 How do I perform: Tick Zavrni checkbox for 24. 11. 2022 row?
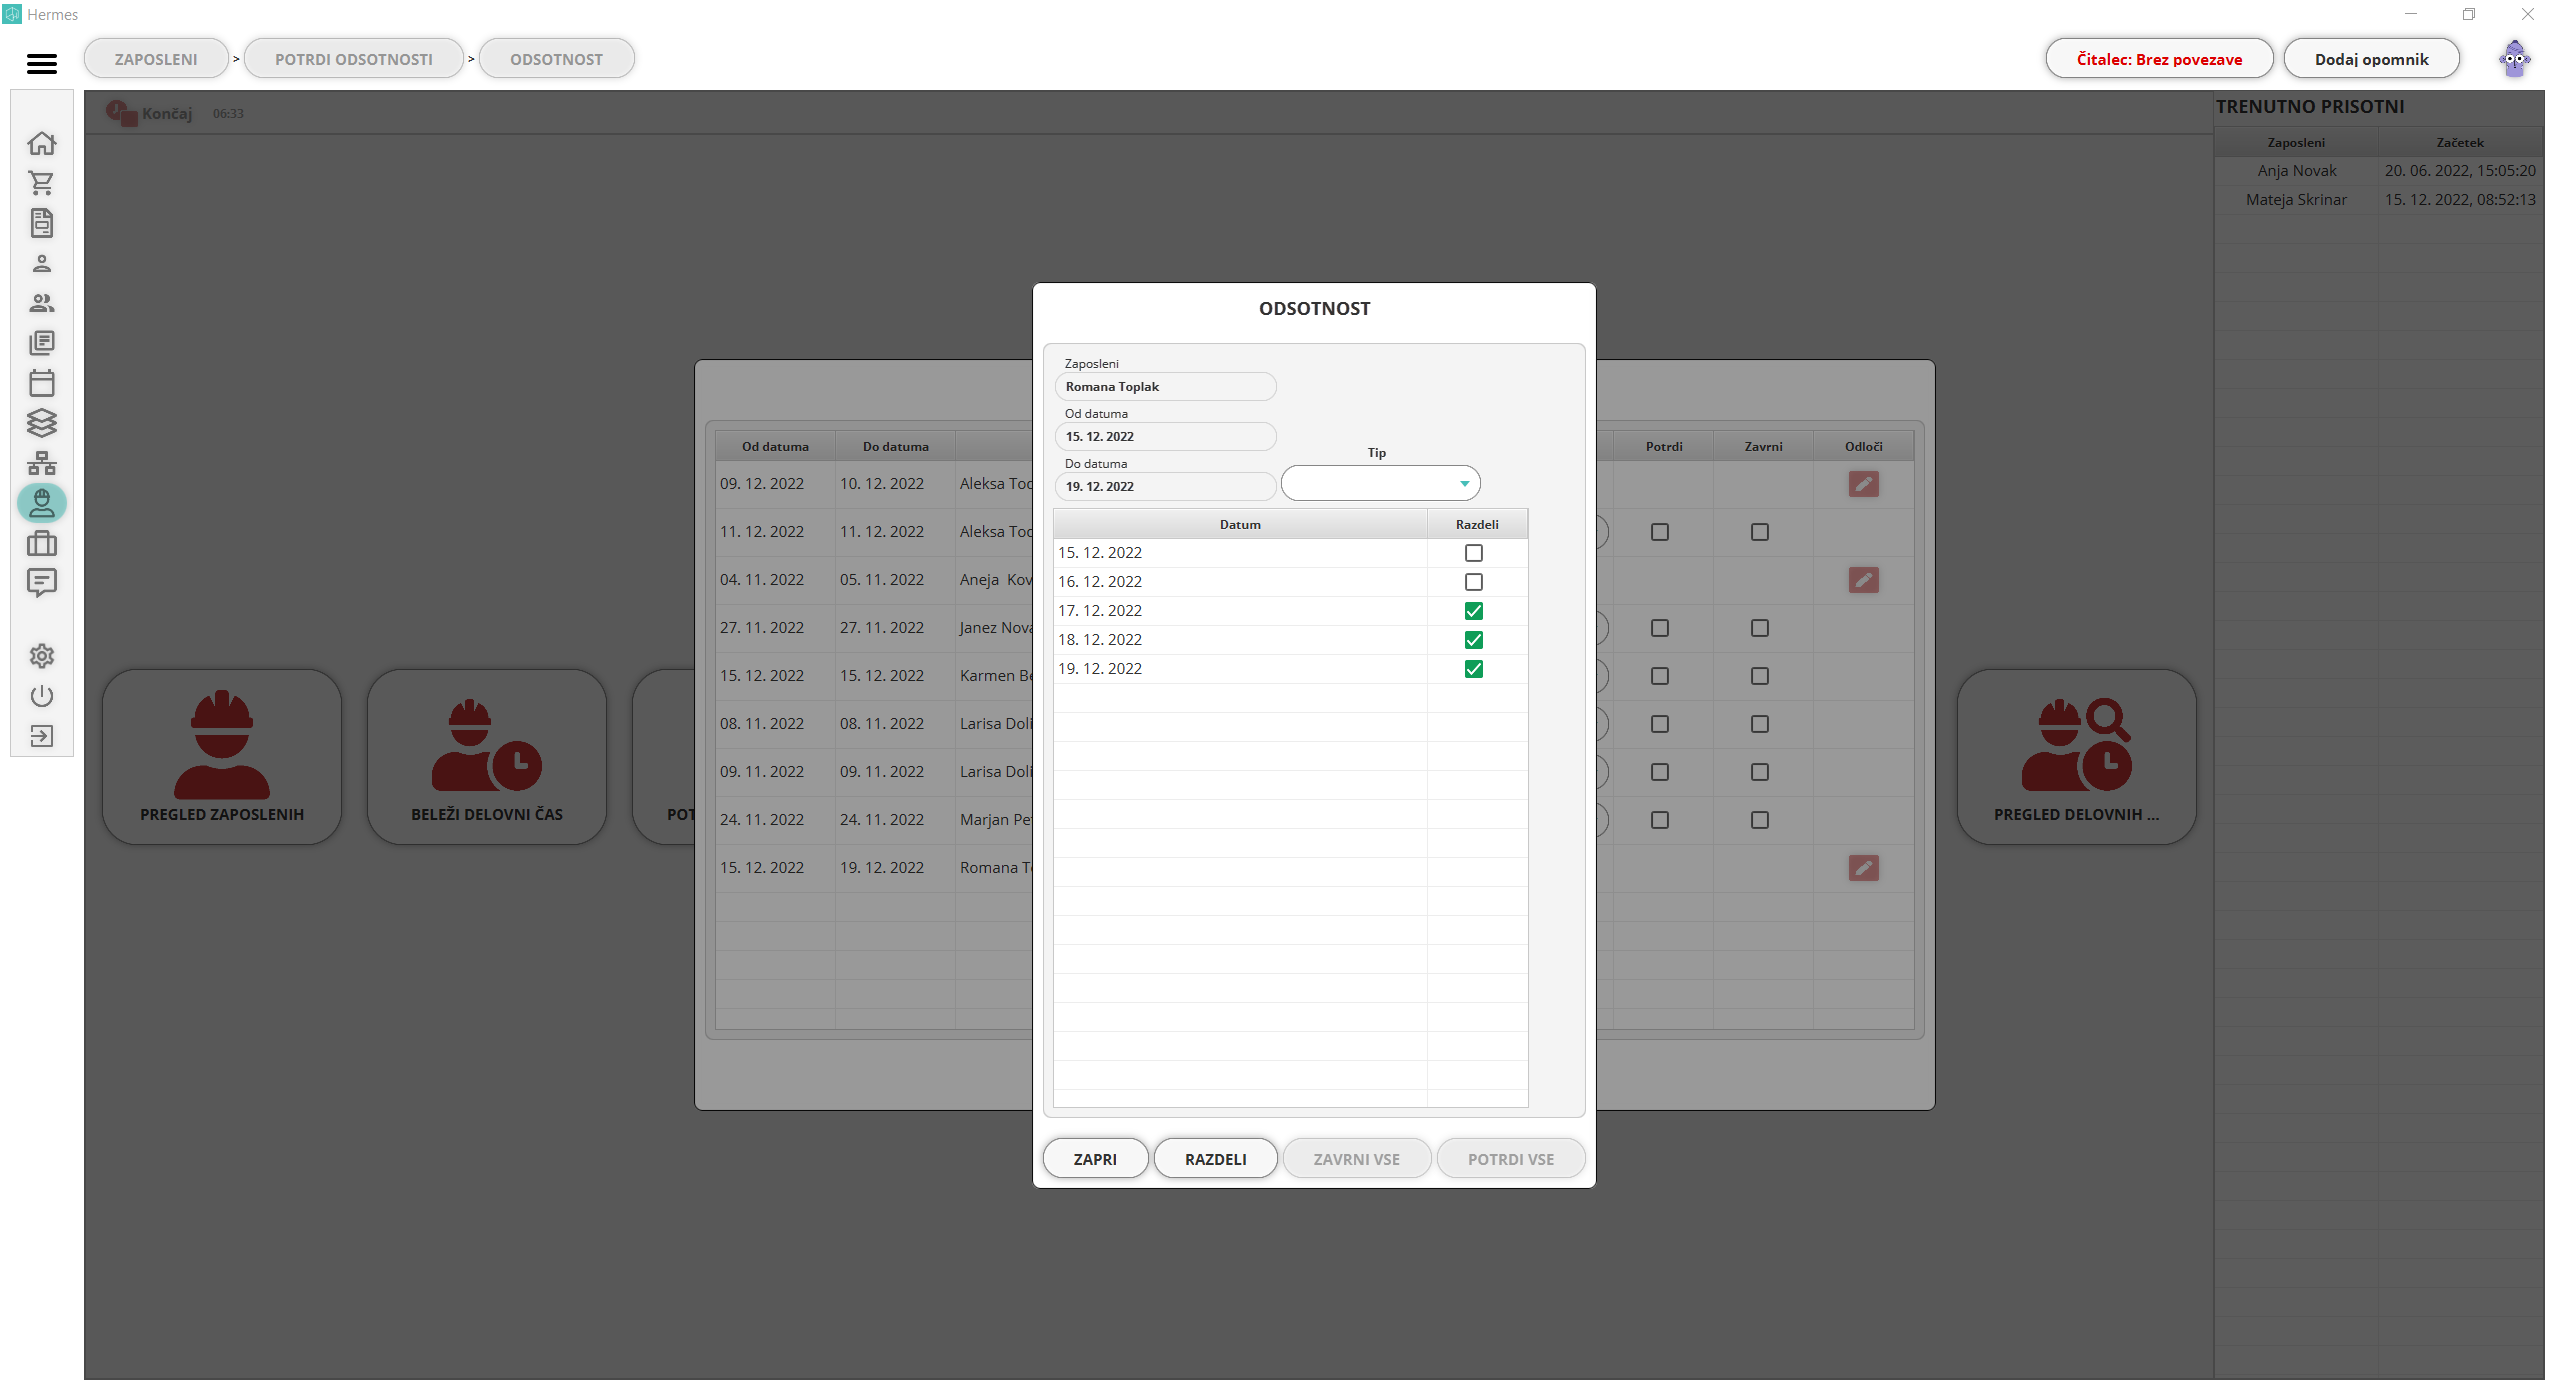click(x=1760, y=820)
